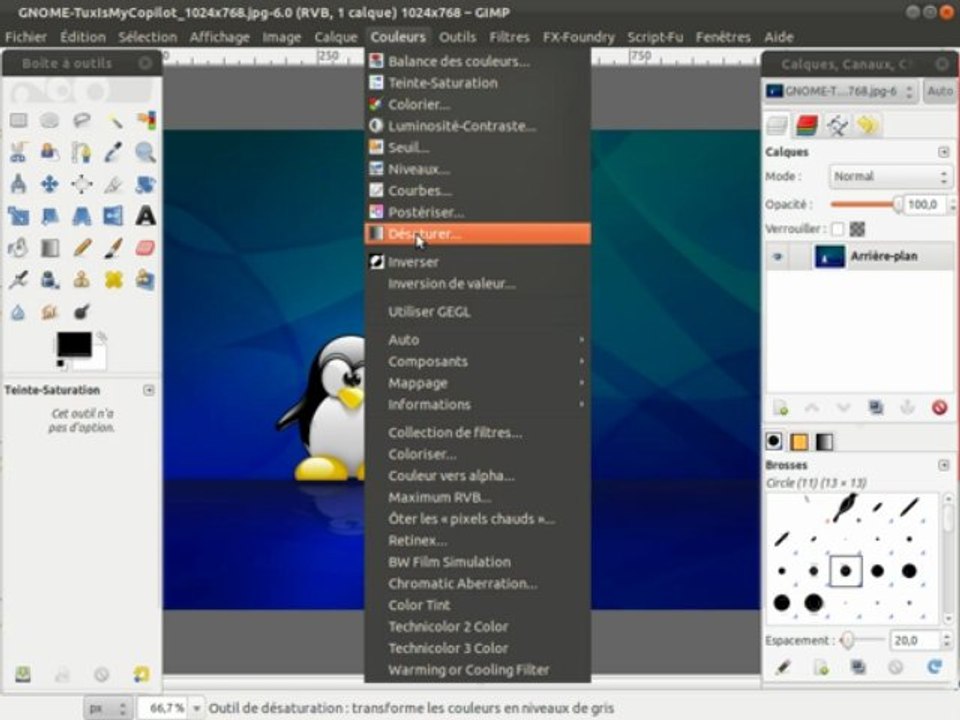Create a new layer
This screenshot has height=720, width=960.
pyautogui.click(x=781, y=407)
